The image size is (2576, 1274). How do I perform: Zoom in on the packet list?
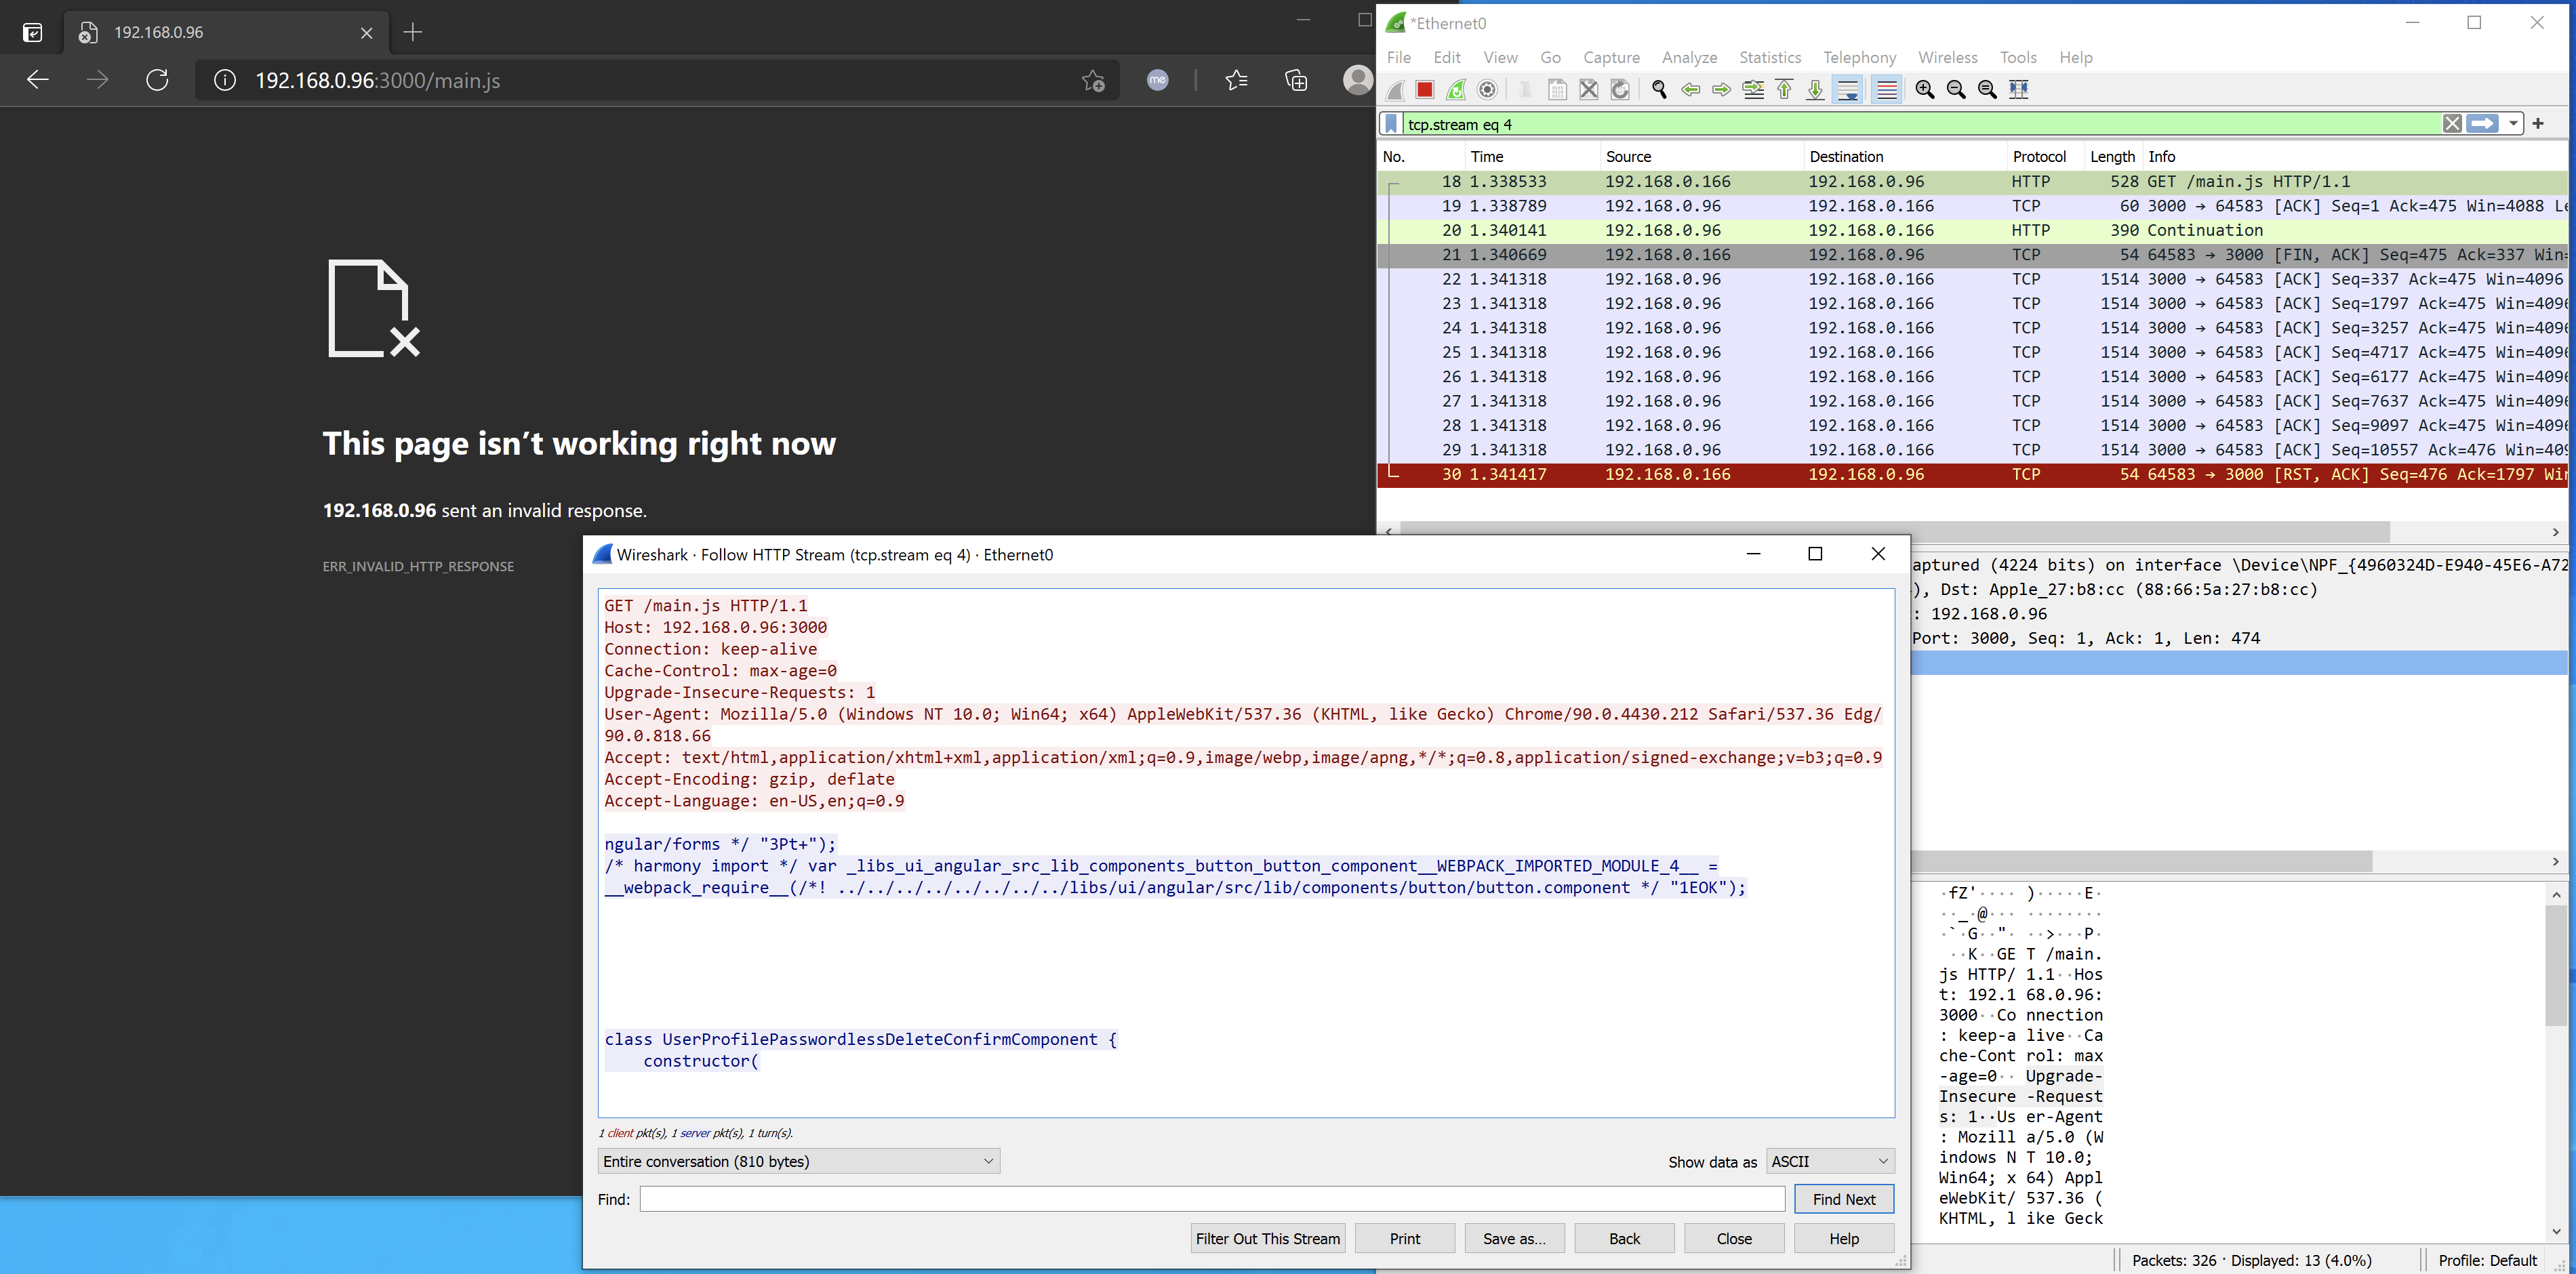pos(1925,90)
